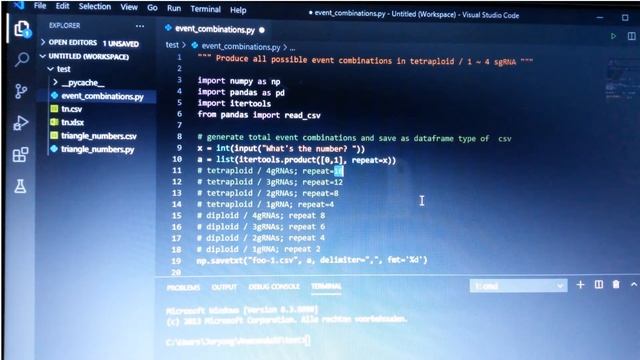
Task: Click line number 10 in gutter
Action: tap(177, 159)
